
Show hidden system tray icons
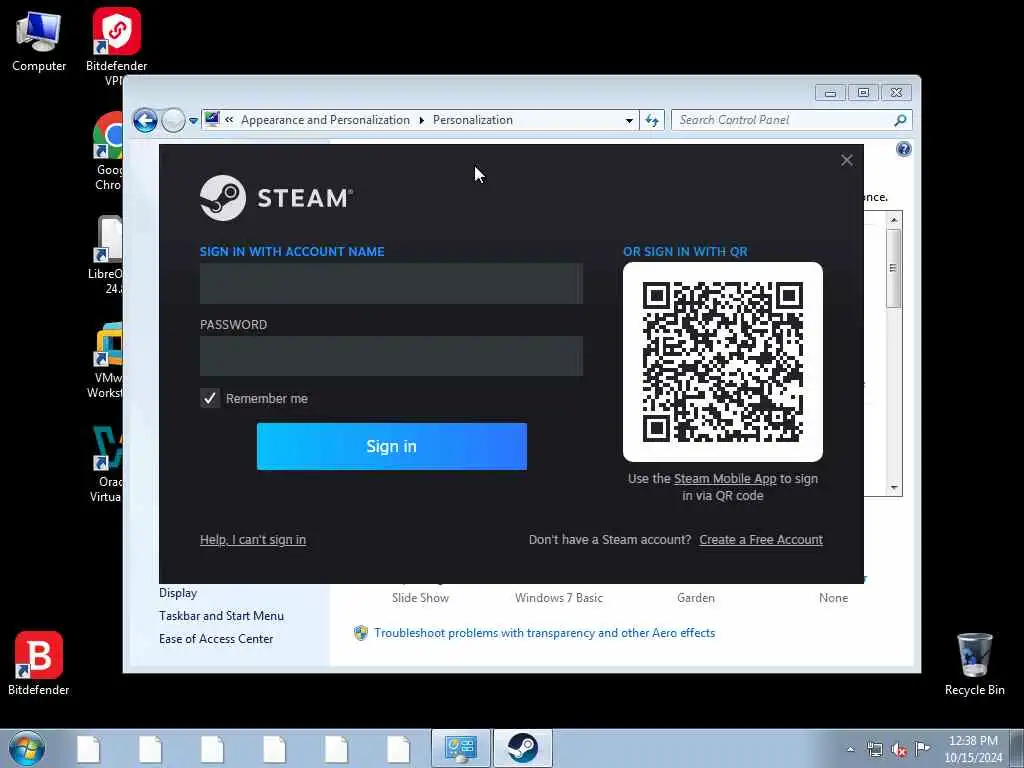850,749
